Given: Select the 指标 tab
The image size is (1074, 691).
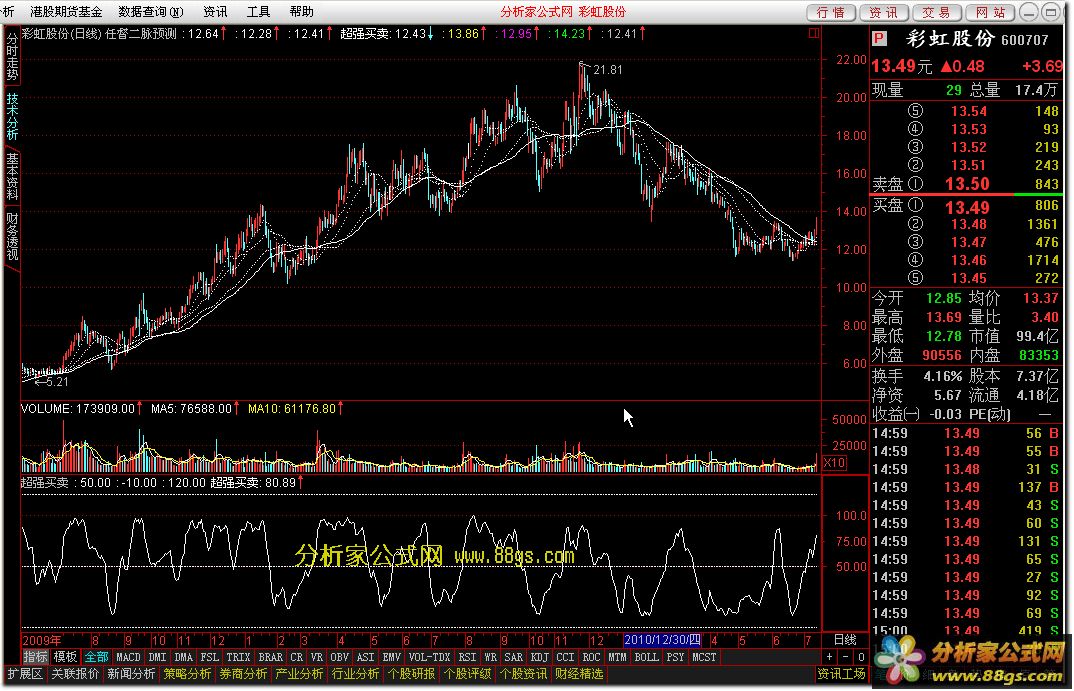Looking at the screenshot, I should tap(36, 657).
